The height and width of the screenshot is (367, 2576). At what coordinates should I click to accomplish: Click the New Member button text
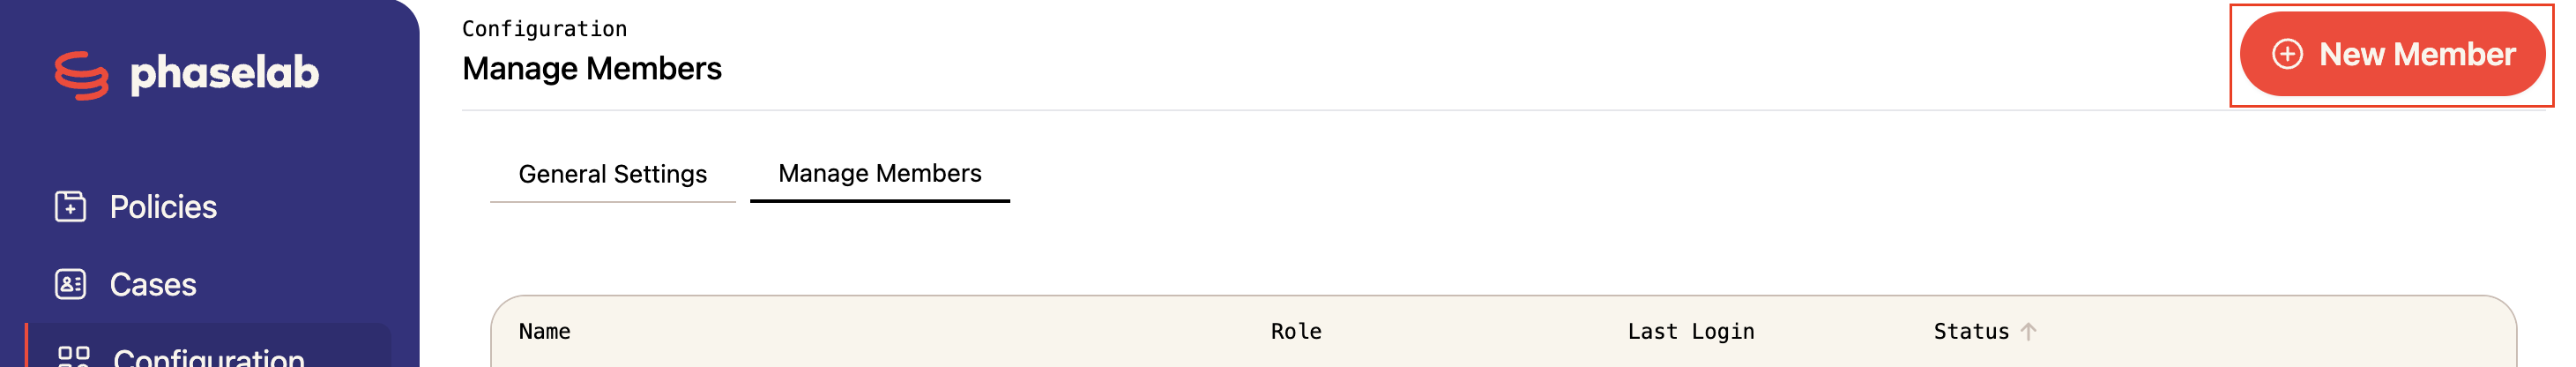[x=2417, y=54]
